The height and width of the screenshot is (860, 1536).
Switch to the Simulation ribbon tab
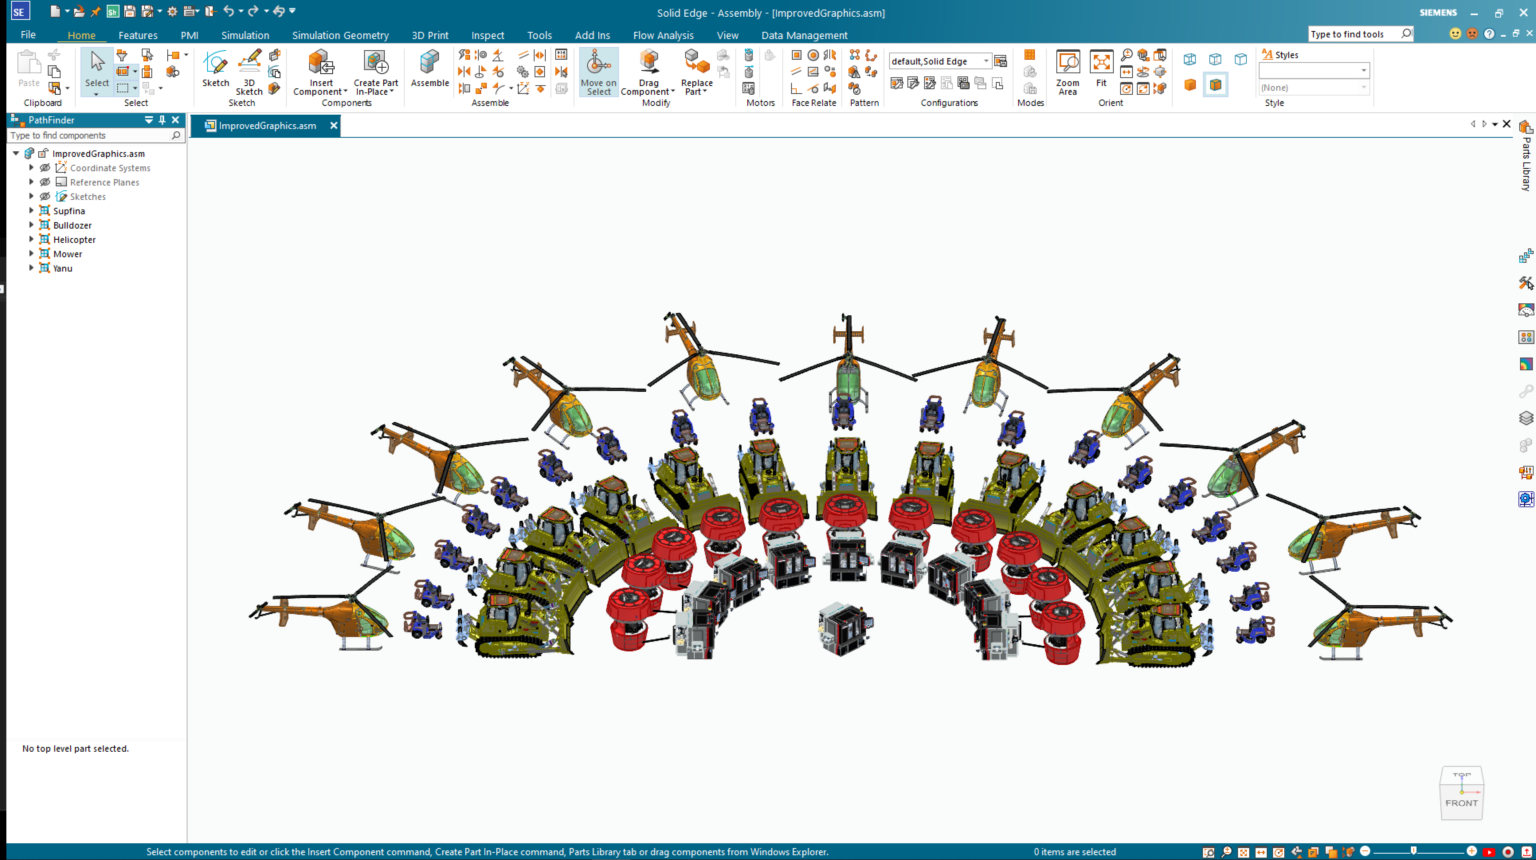(x=245, y=35)
